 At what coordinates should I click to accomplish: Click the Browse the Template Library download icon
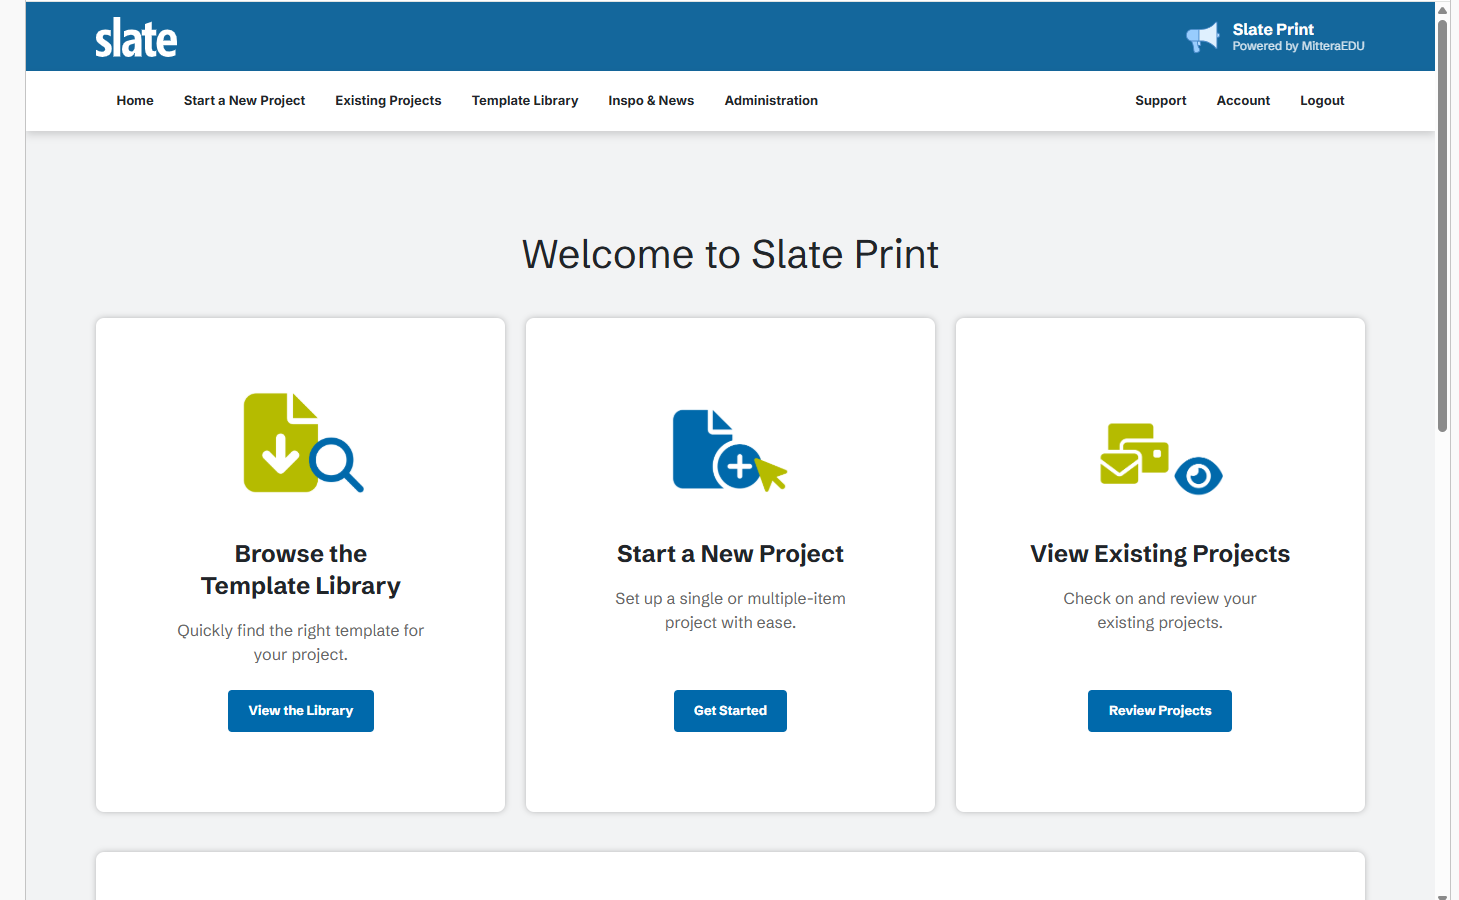303,442
